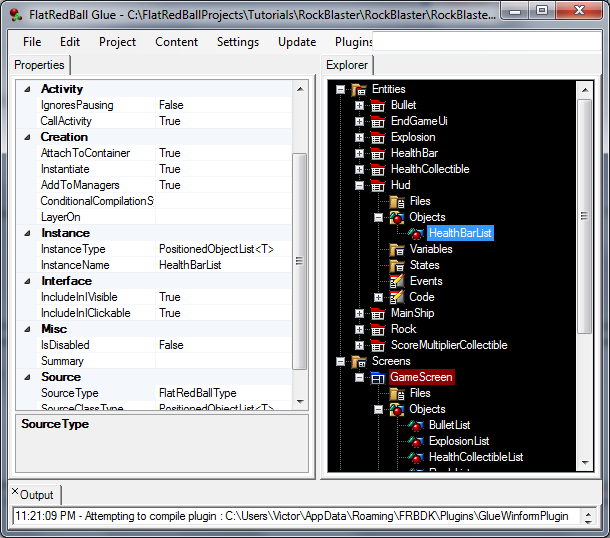Close the Output tab with X
Image resolution: width=610 pixels, height=538 pixels.
[x=15, y=491]
